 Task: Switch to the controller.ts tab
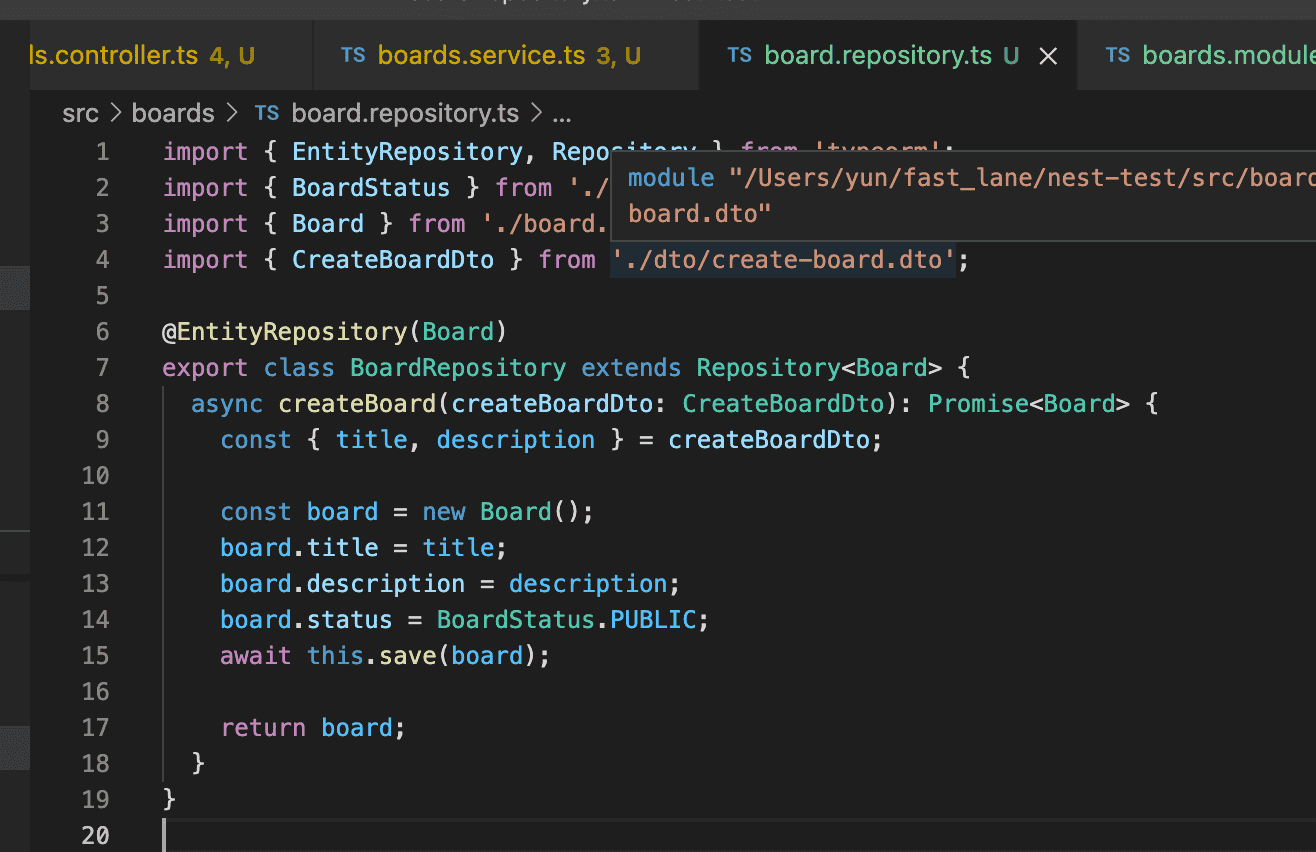(x=112, y=55)
